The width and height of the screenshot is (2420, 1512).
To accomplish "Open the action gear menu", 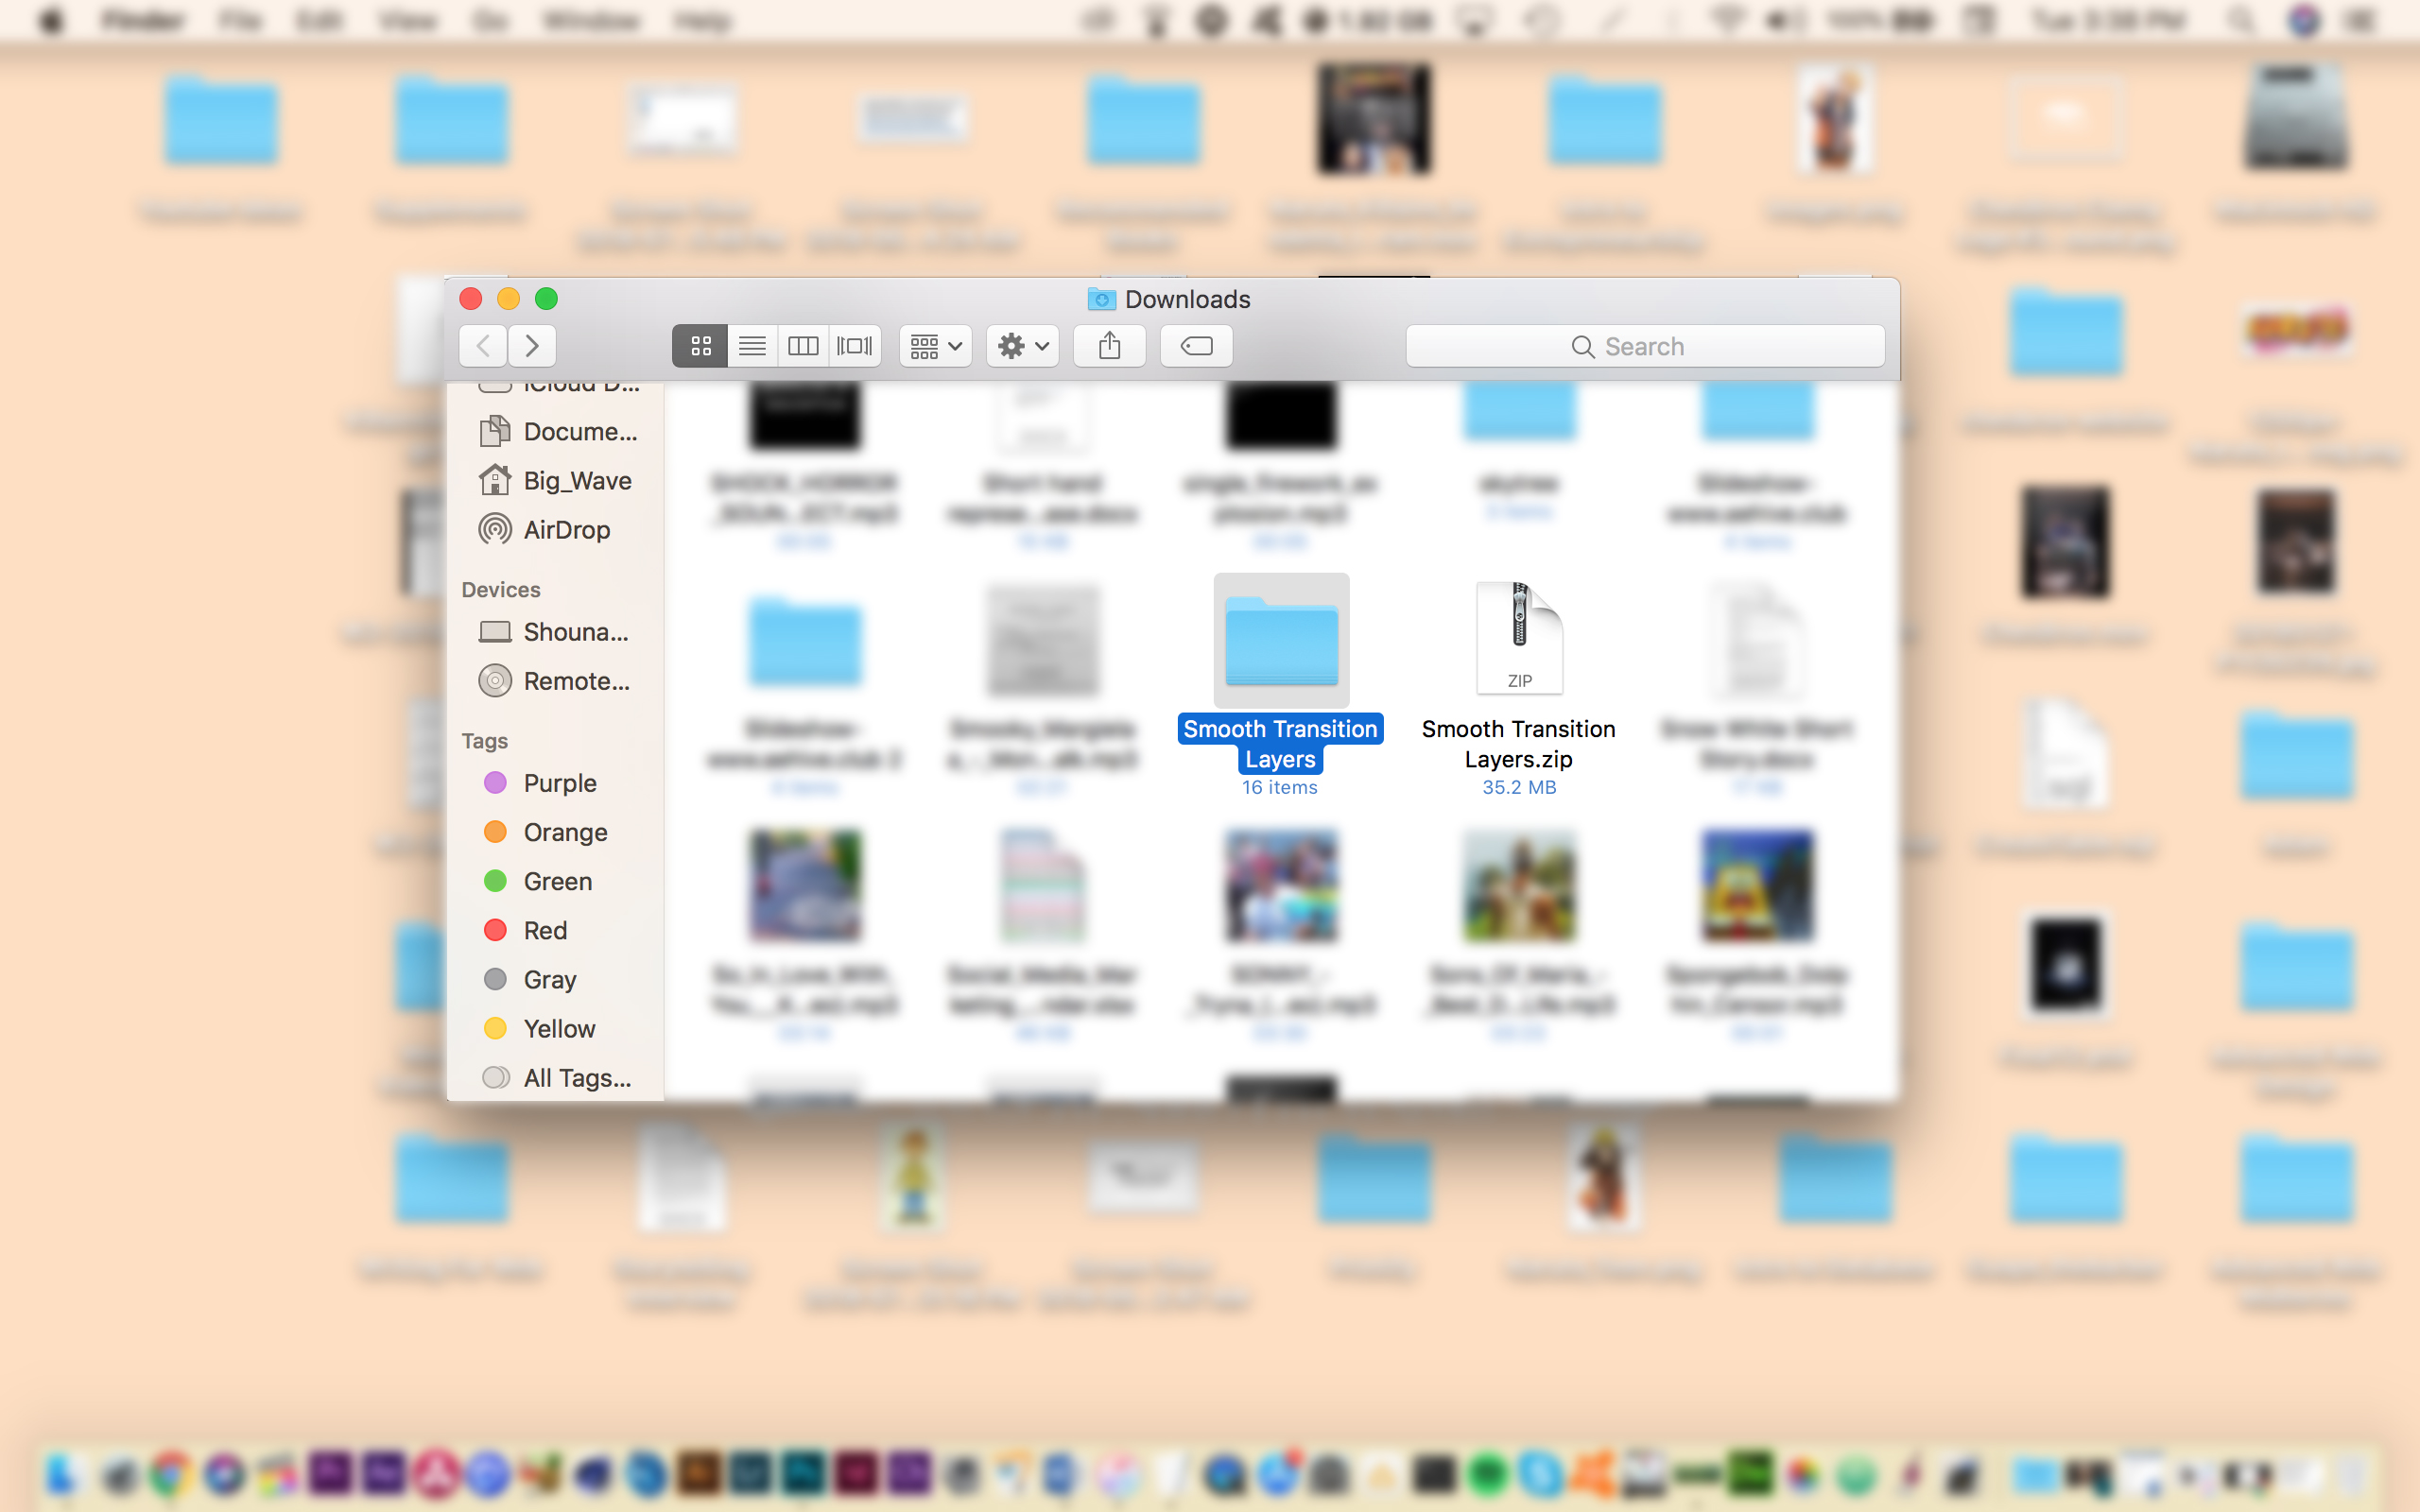I will coord(1020,345).
